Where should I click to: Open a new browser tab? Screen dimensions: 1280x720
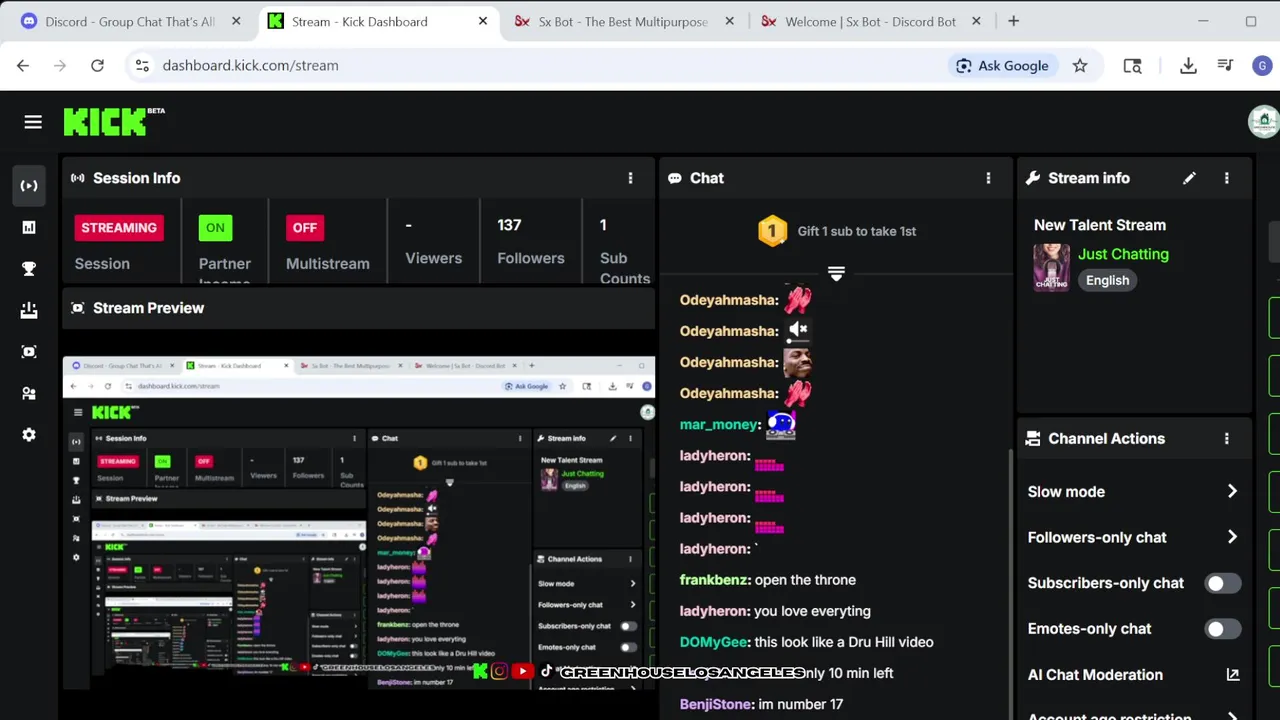coord(1013,21)
